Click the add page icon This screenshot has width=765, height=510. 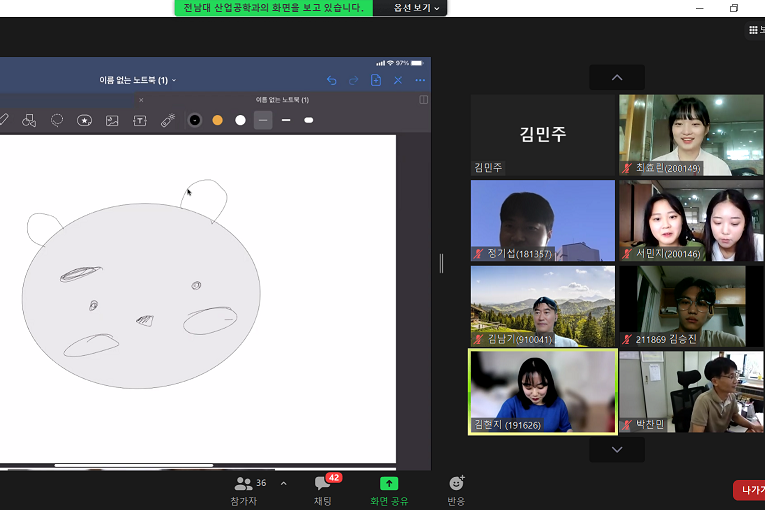pyautogui.click(x=376, y=80)
